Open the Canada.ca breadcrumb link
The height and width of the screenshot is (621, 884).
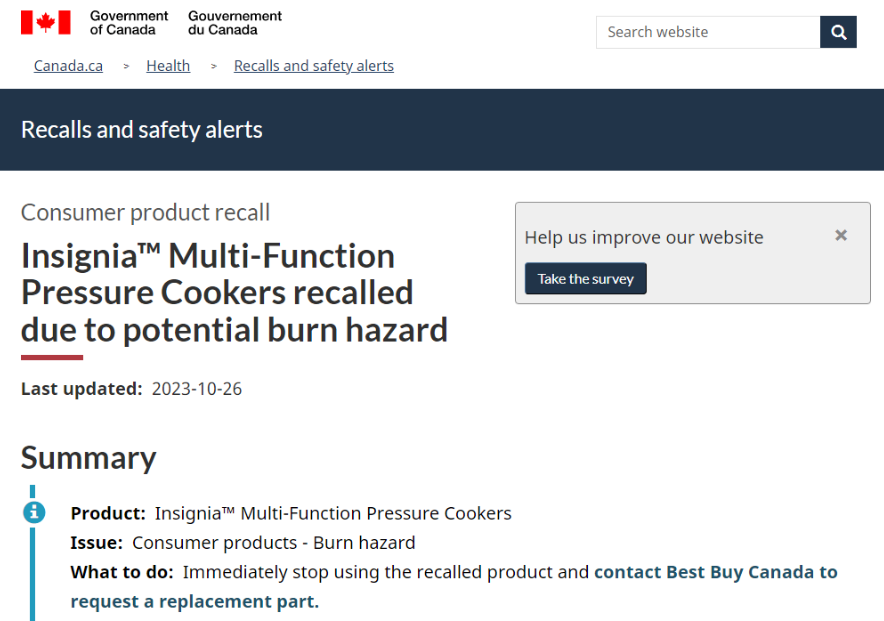(68, 66)
